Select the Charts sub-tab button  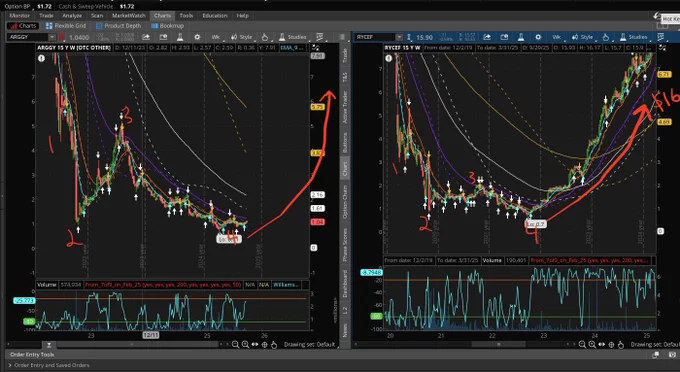point(23,26)
